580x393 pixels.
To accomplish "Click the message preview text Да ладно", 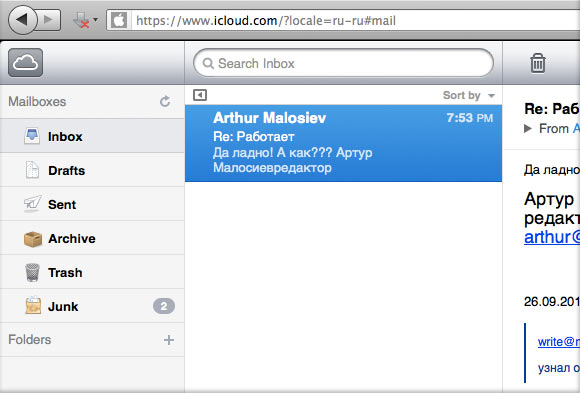I will [293, 160].
